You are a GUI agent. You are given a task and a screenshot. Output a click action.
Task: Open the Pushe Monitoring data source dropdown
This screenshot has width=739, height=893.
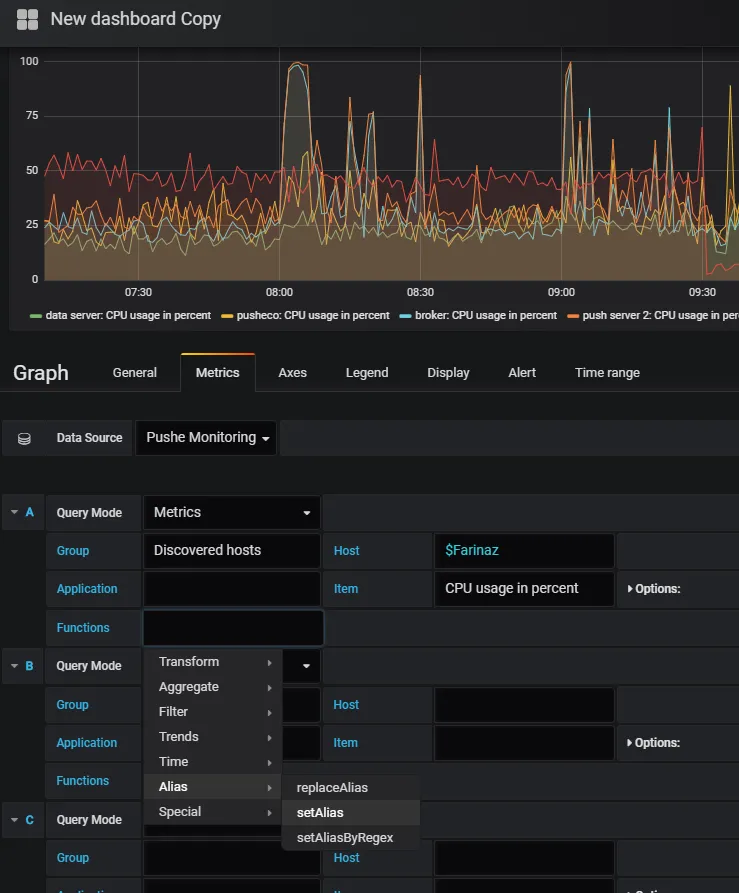pyautogui.click(x=206, y=437)
